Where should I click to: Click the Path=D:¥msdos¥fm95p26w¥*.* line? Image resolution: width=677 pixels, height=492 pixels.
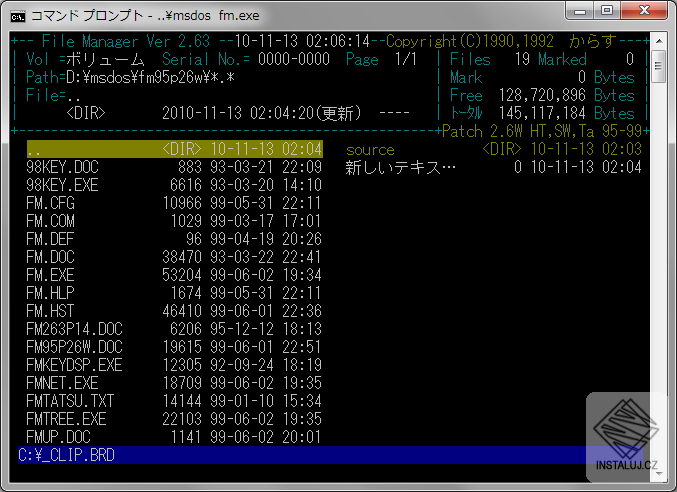point(130,77)
